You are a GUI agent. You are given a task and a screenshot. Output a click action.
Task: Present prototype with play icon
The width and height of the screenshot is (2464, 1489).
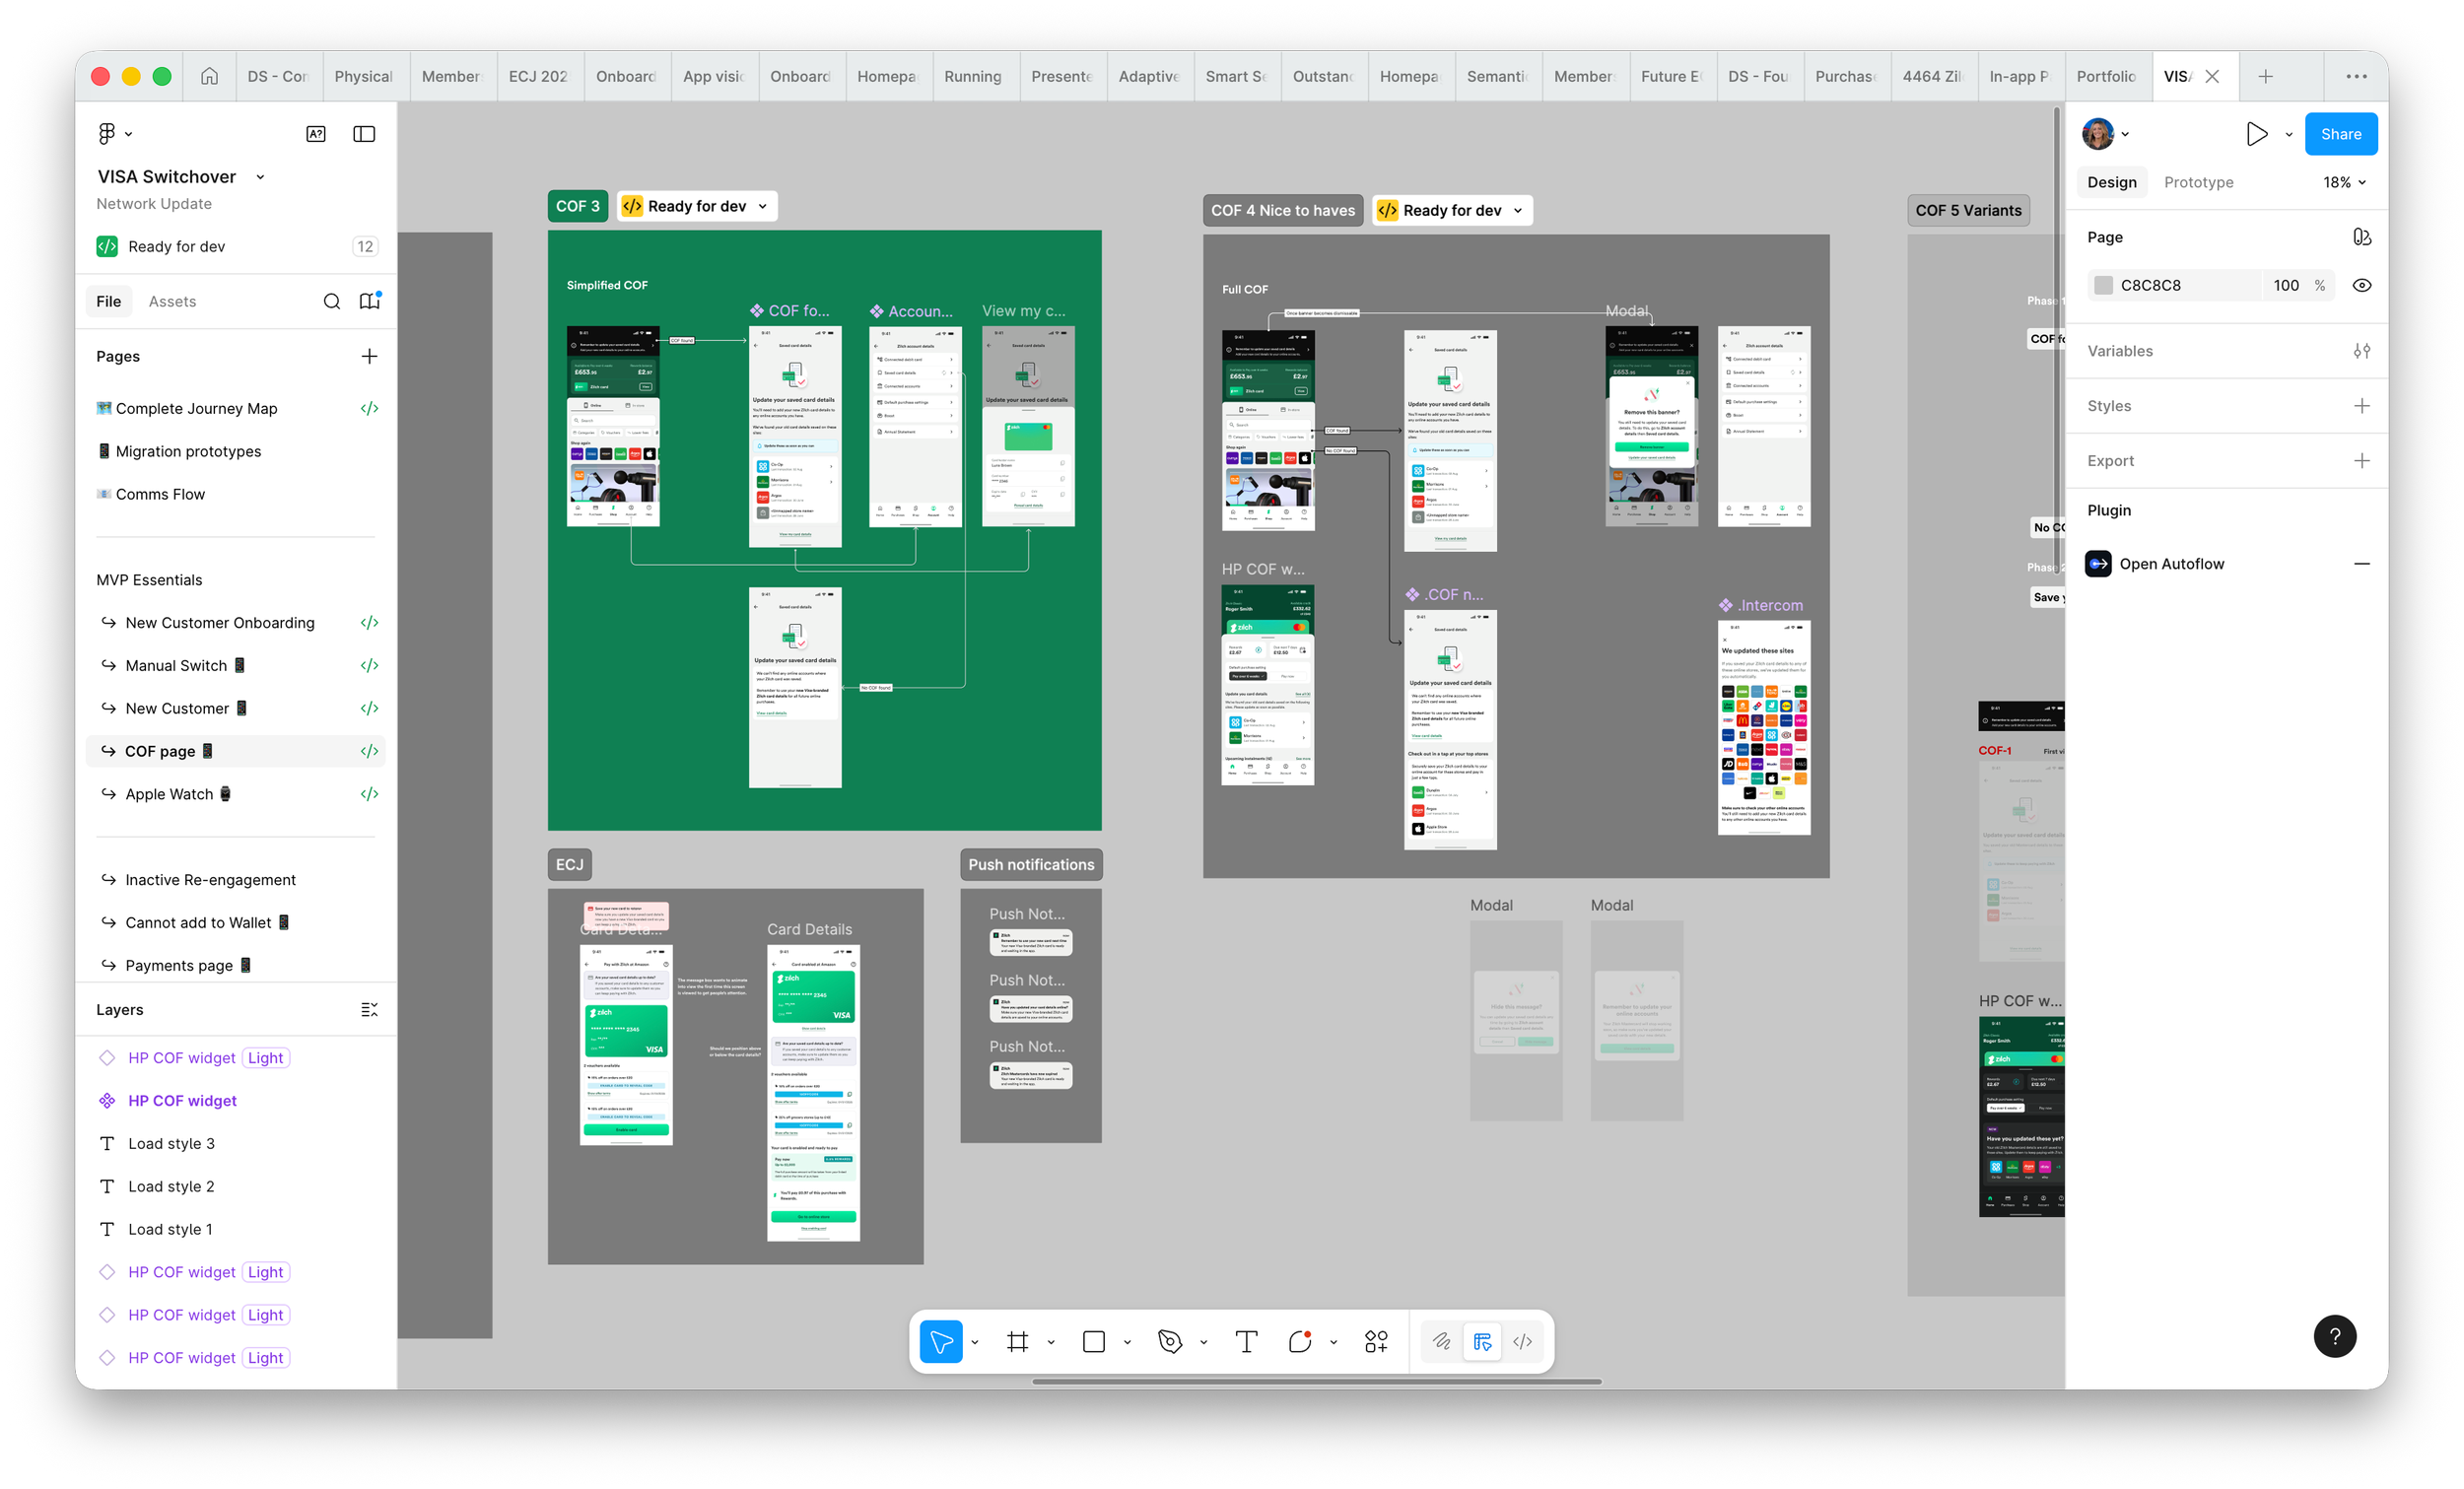click(x=2256, y=134)
